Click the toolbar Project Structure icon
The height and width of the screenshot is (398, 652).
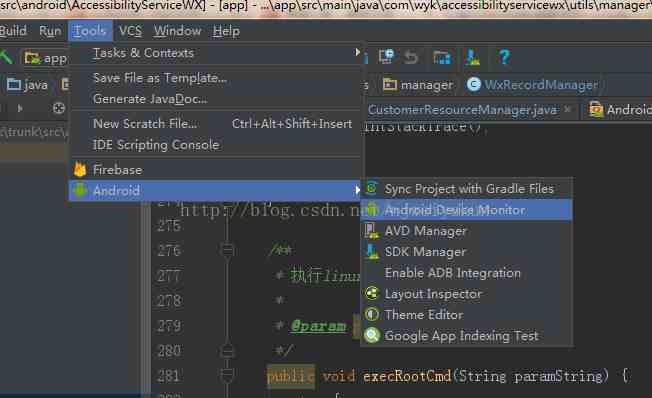pos(442,57)
